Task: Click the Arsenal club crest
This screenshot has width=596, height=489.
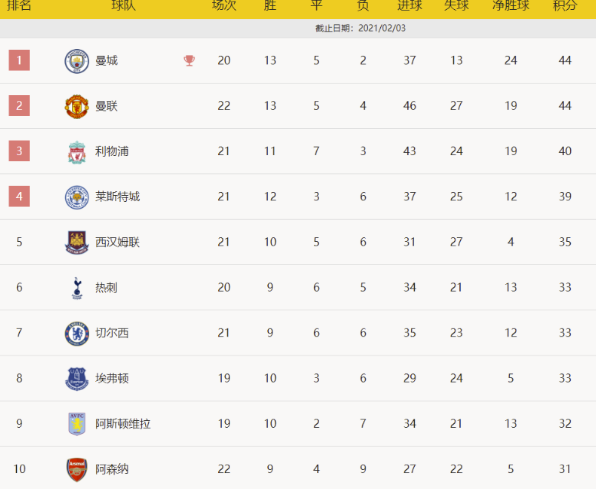Action: tap(77, 470)
